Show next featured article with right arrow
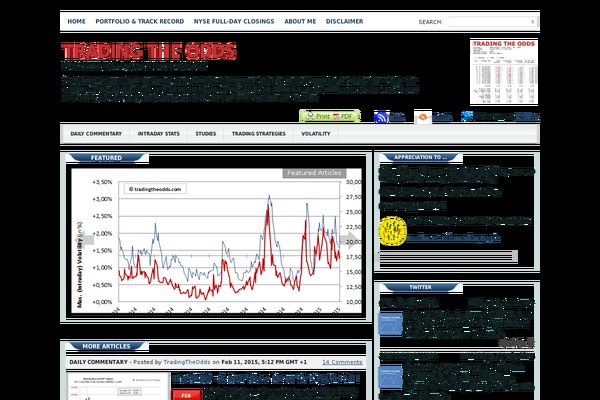The height and width of the screenshot is (400, 600). [350, 240]
